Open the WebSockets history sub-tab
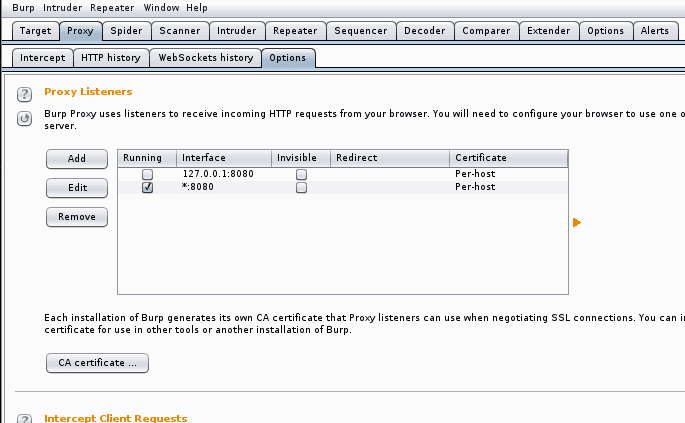Viewport: 685px width, 423px height. (x=206, y=58)
